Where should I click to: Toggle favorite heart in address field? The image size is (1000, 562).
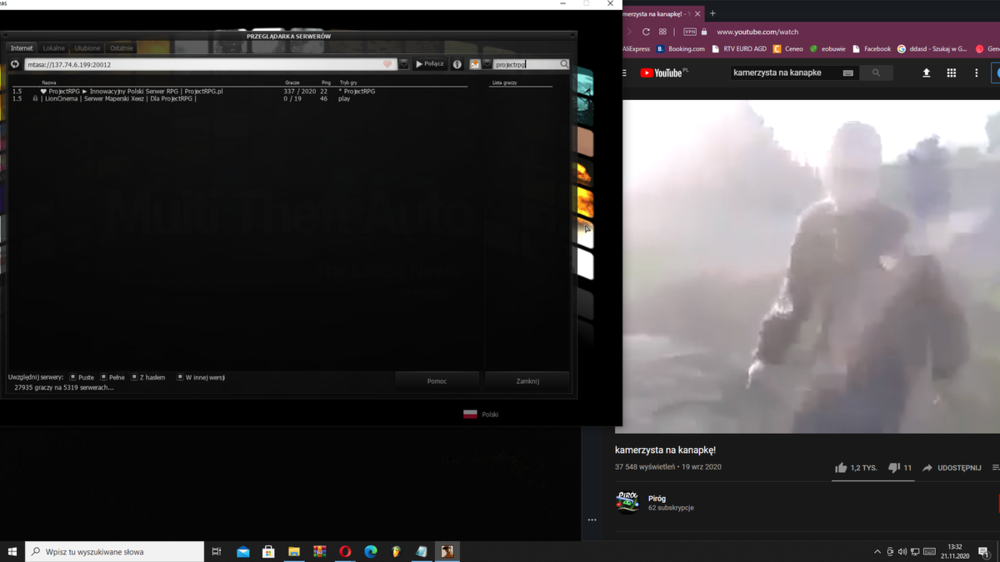coord(387,64)
